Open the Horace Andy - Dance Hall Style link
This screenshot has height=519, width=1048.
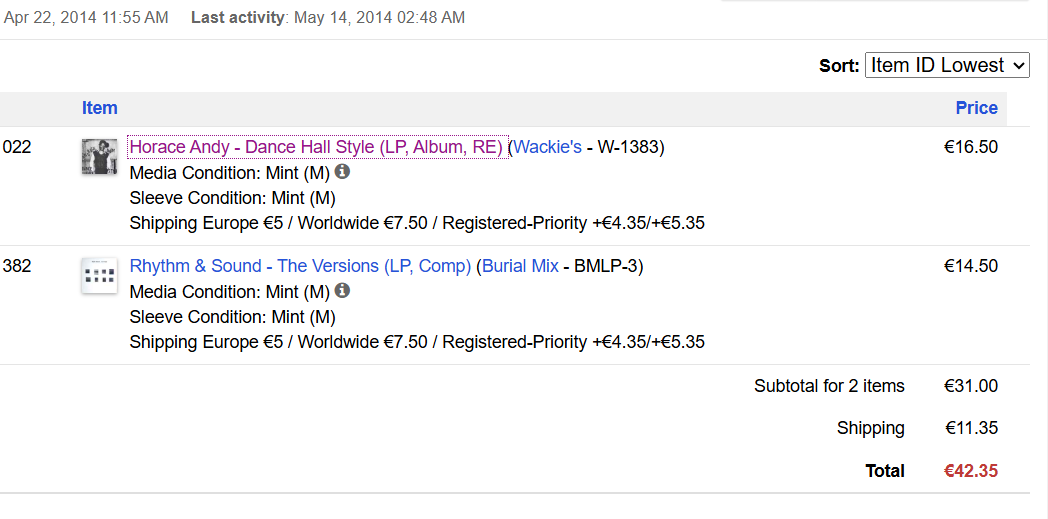point(316,147)
